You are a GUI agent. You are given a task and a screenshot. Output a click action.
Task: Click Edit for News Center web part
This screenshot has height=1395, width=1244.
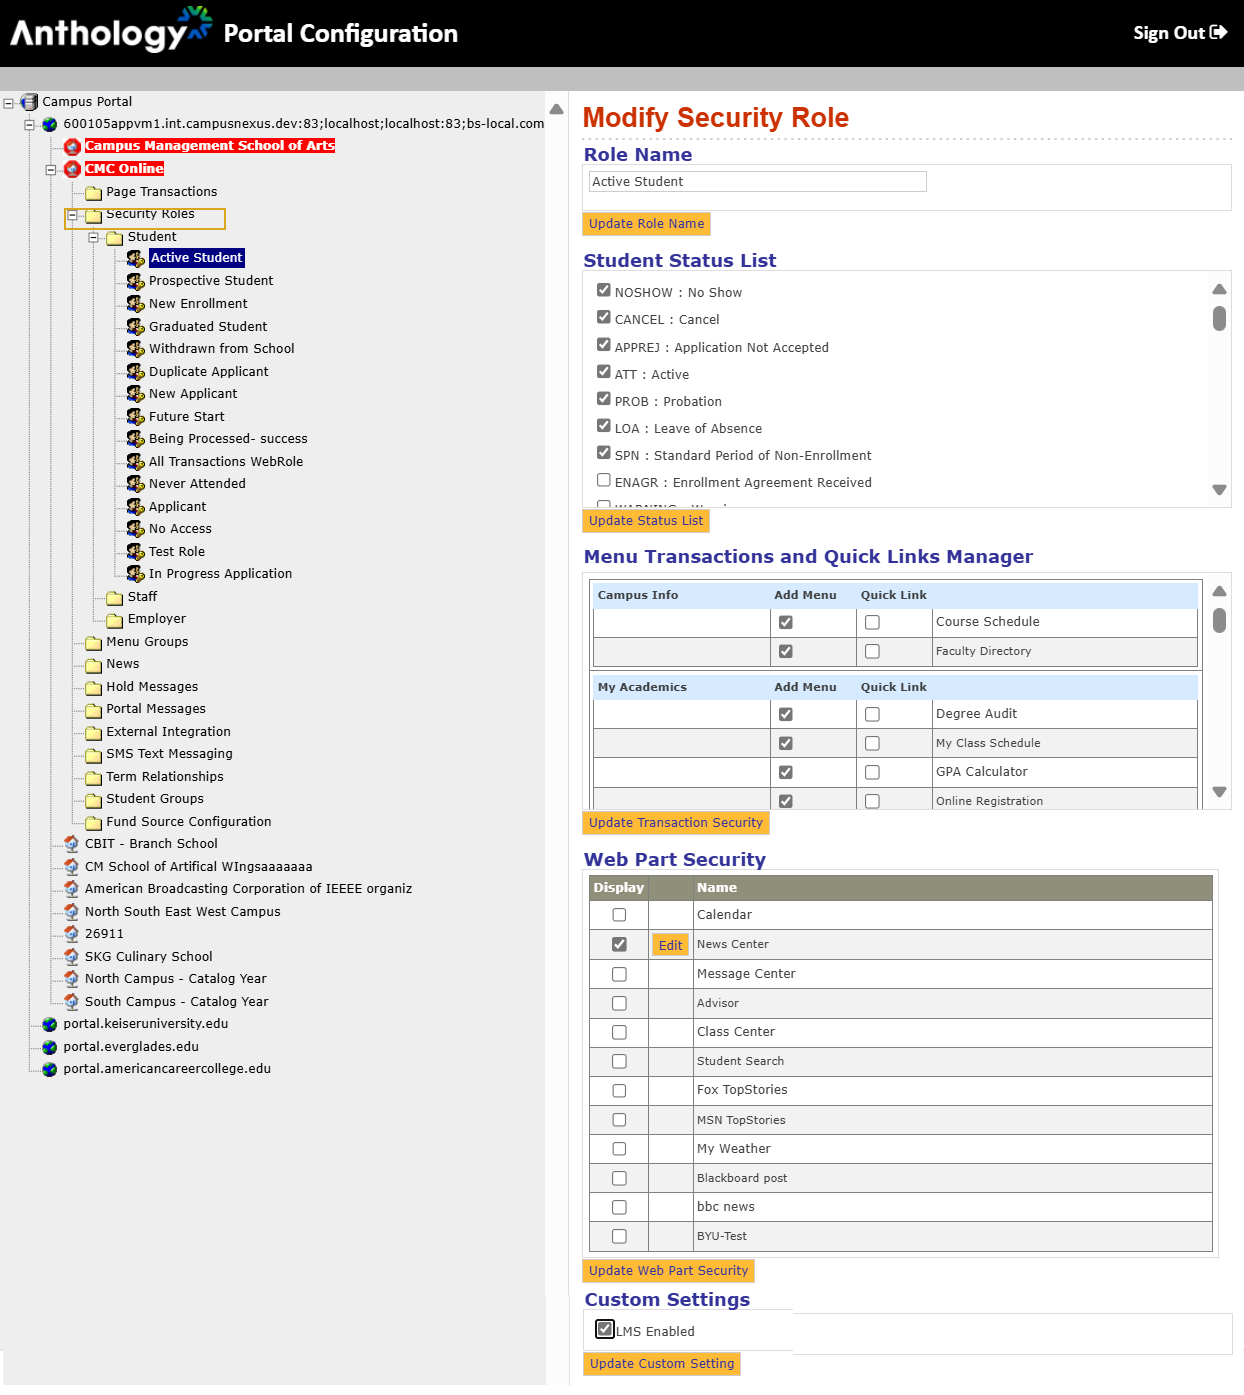670,945
